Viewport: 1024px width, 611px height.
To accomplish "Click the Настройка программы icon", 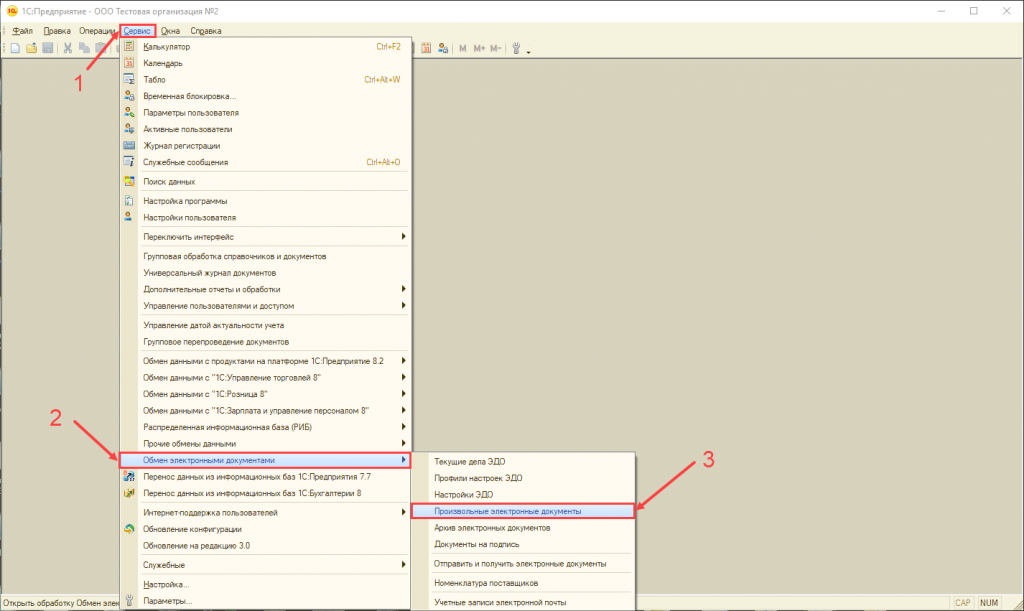I will pos(129,201).
